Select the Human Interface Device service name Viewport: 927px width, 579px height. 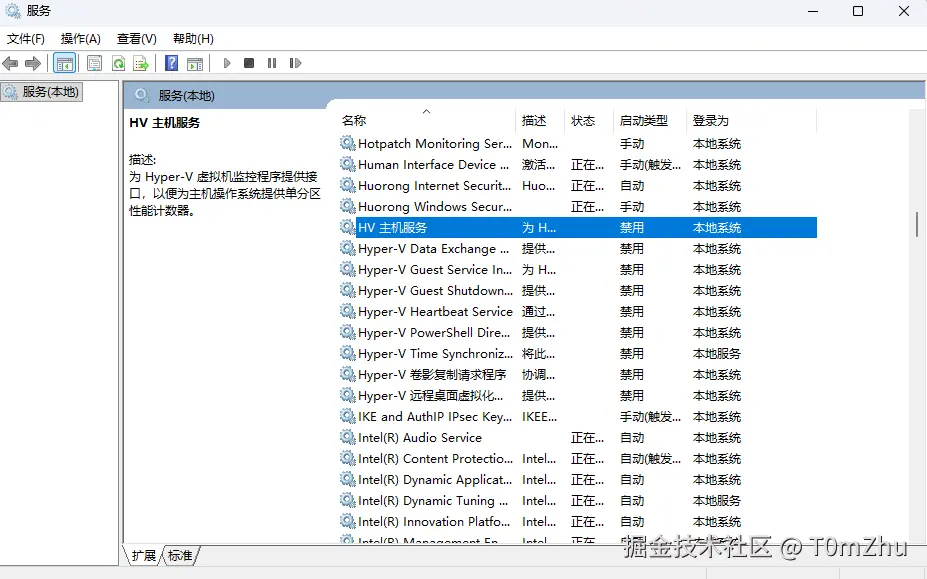click(x=433, y=165)
